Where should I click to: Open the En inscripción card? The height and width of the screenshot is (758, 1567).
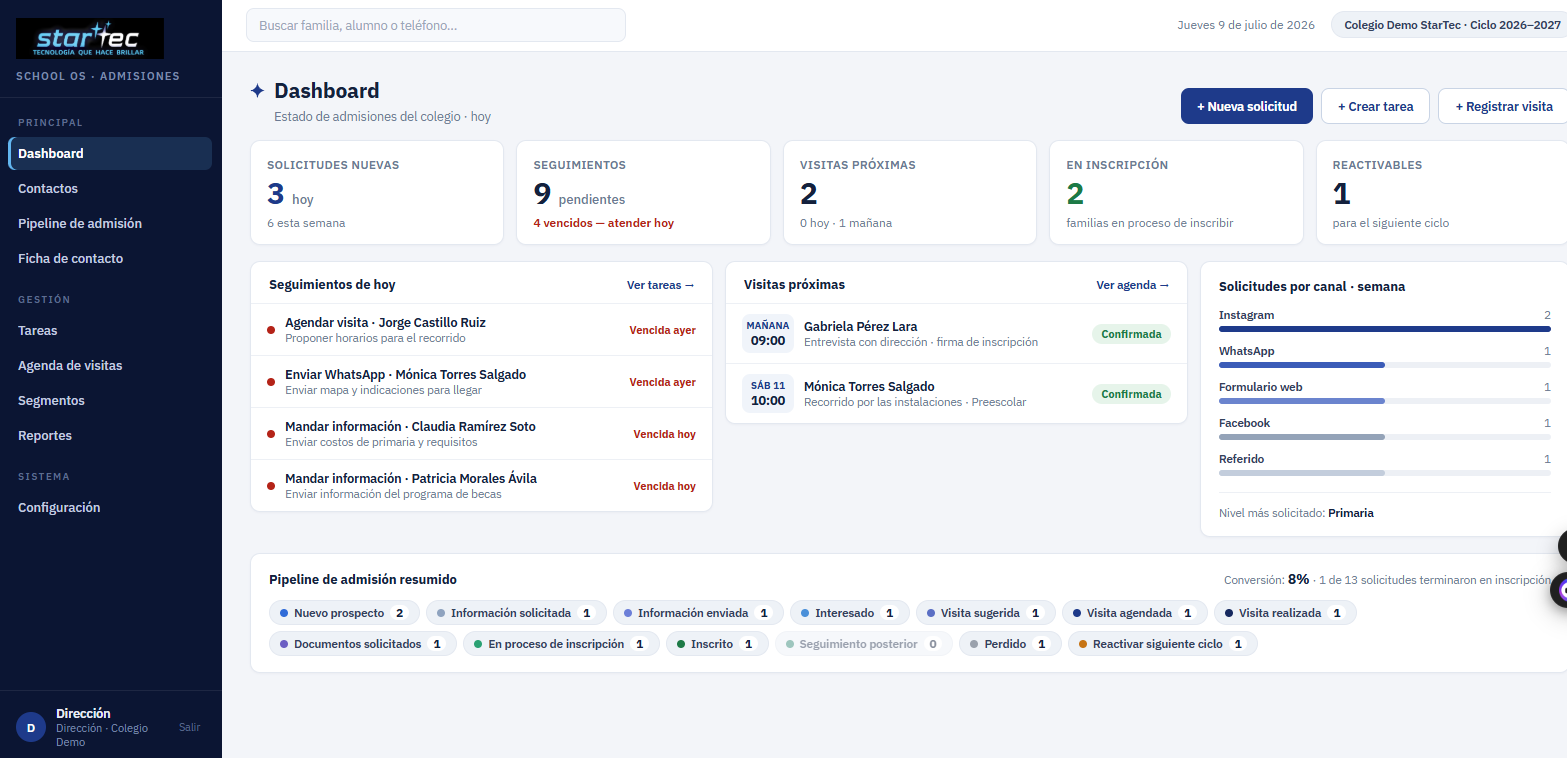point(1176,192)
